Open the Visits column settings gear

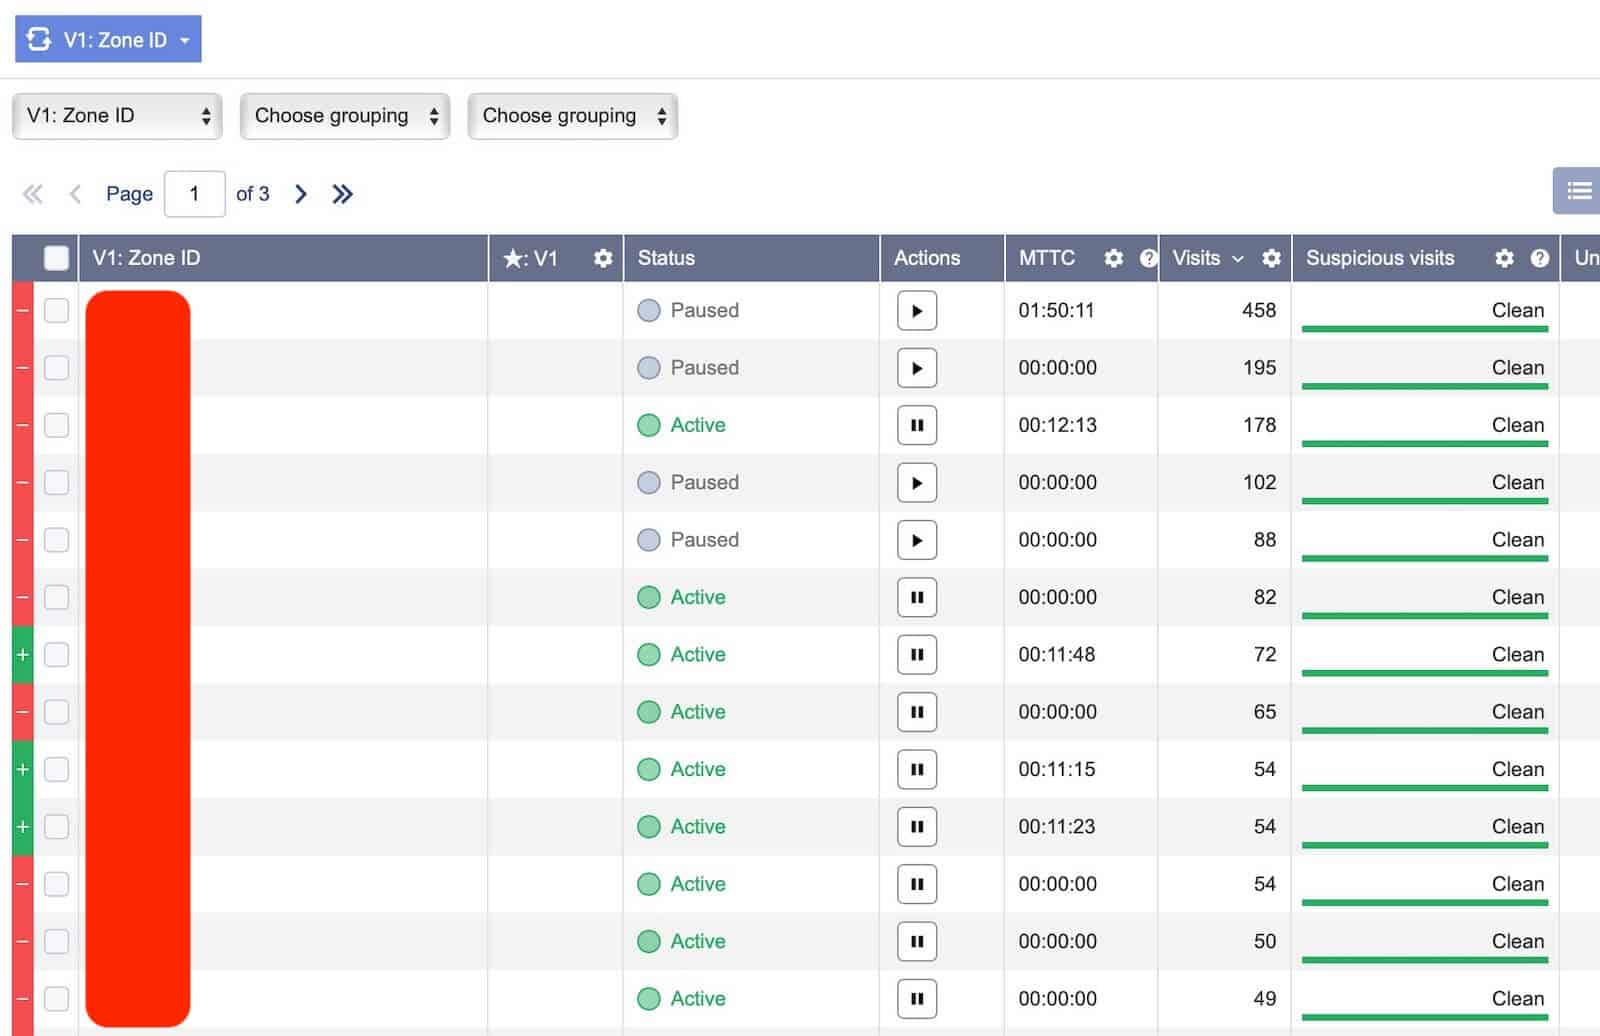click(x=1269, y=258)
